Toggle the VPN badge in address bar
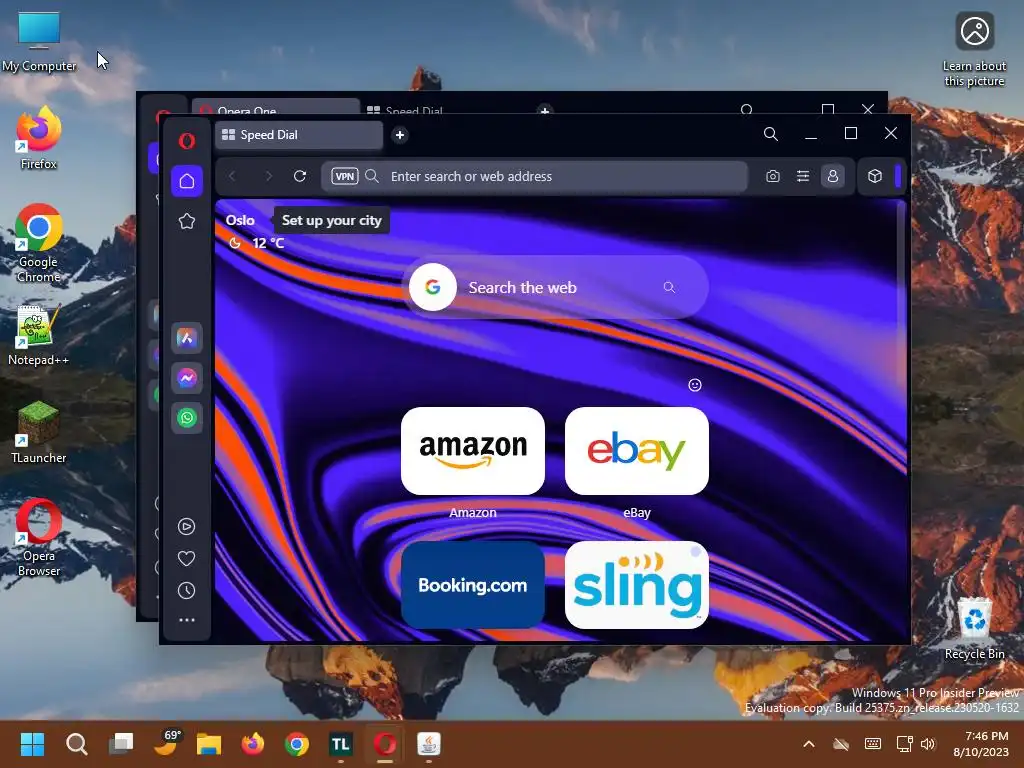Screen dimensions: 1024x768 click(x=345, y=176)
